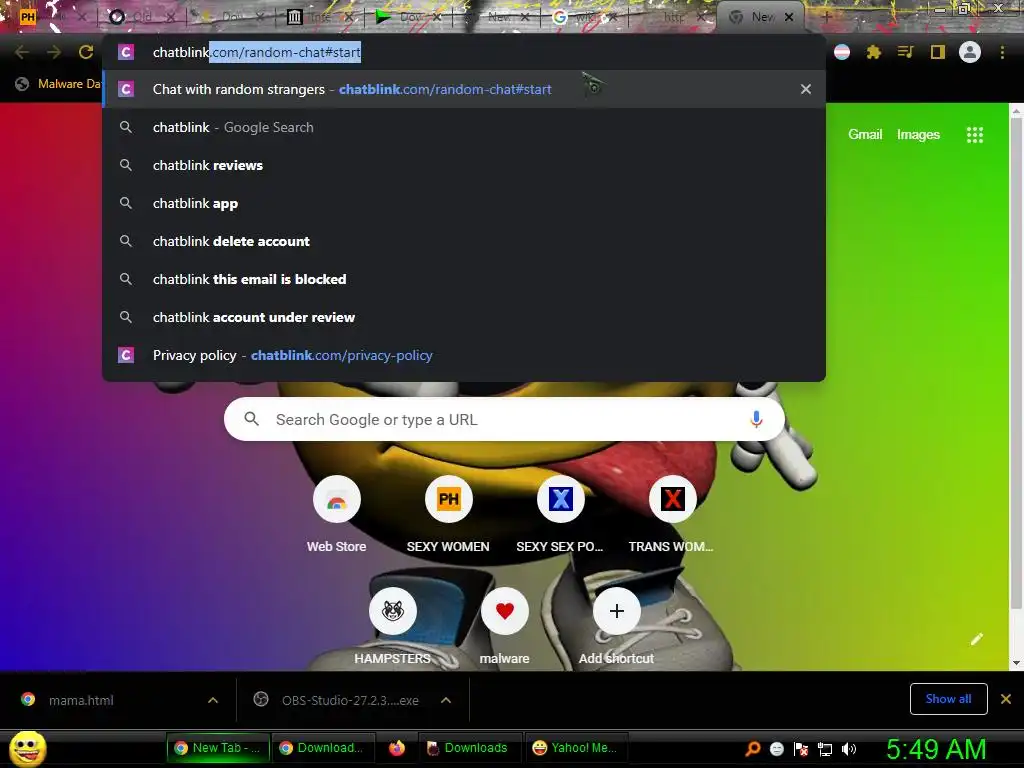The height and width of the screenshot is (768, 1024).
Task: Click the address bar URL text
Action: (257, 52)
